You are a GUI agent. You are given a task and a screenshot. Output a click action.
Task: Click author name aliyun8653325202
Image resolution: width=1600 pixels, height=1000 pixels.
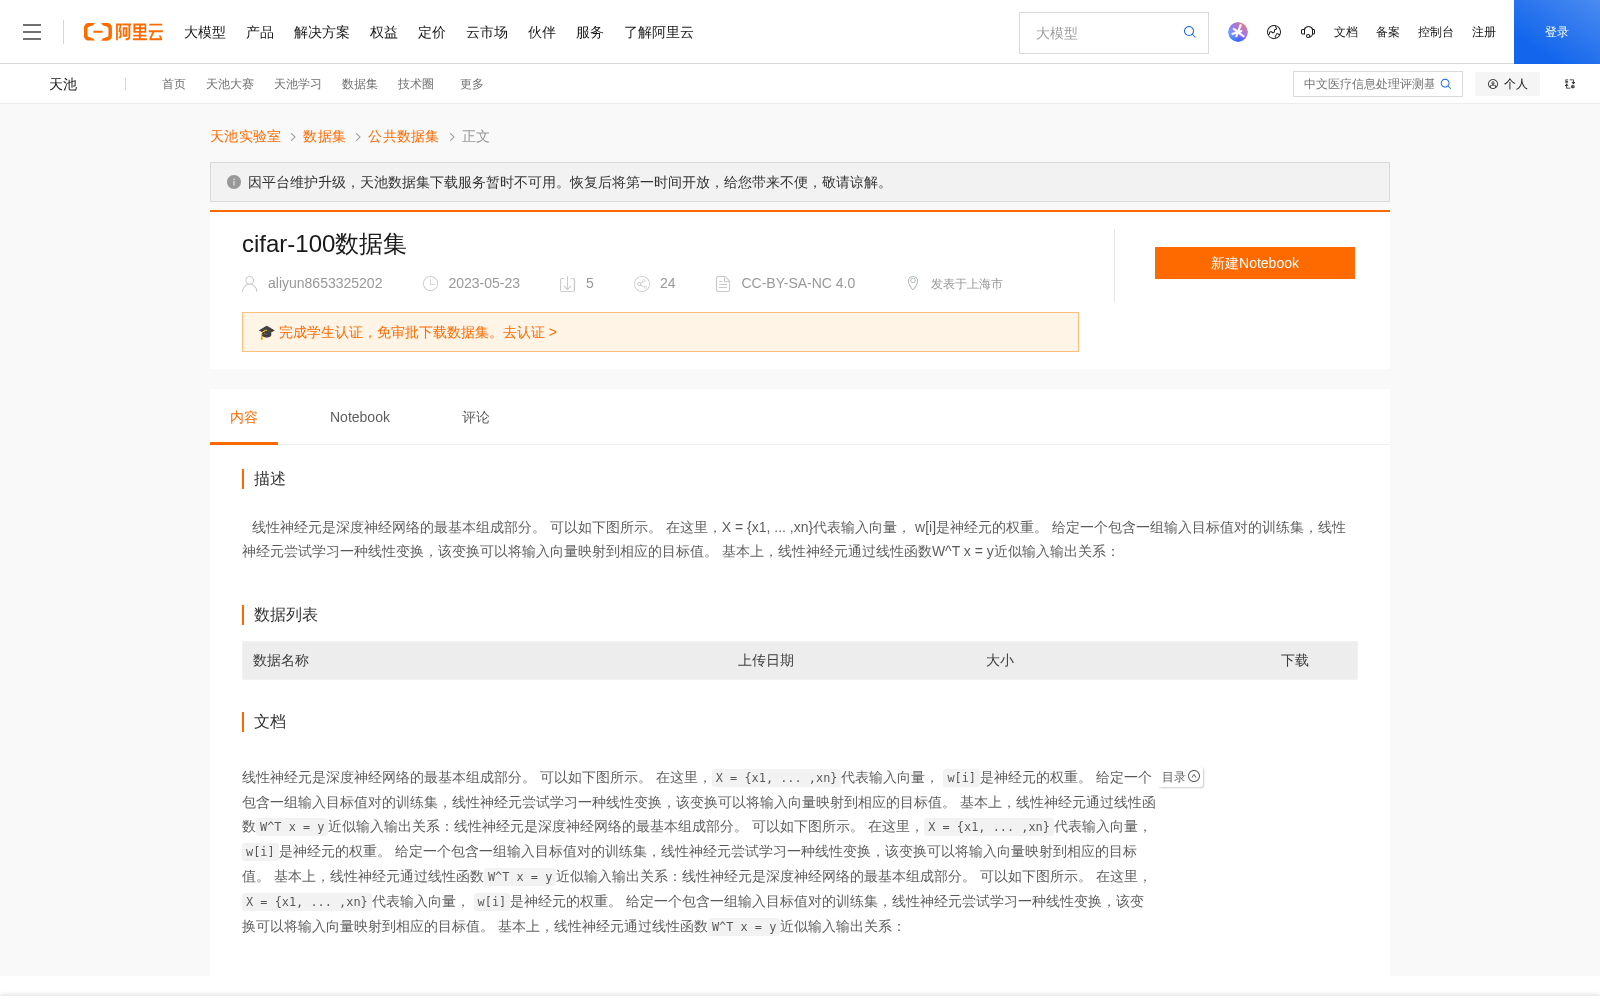point(325,284)
